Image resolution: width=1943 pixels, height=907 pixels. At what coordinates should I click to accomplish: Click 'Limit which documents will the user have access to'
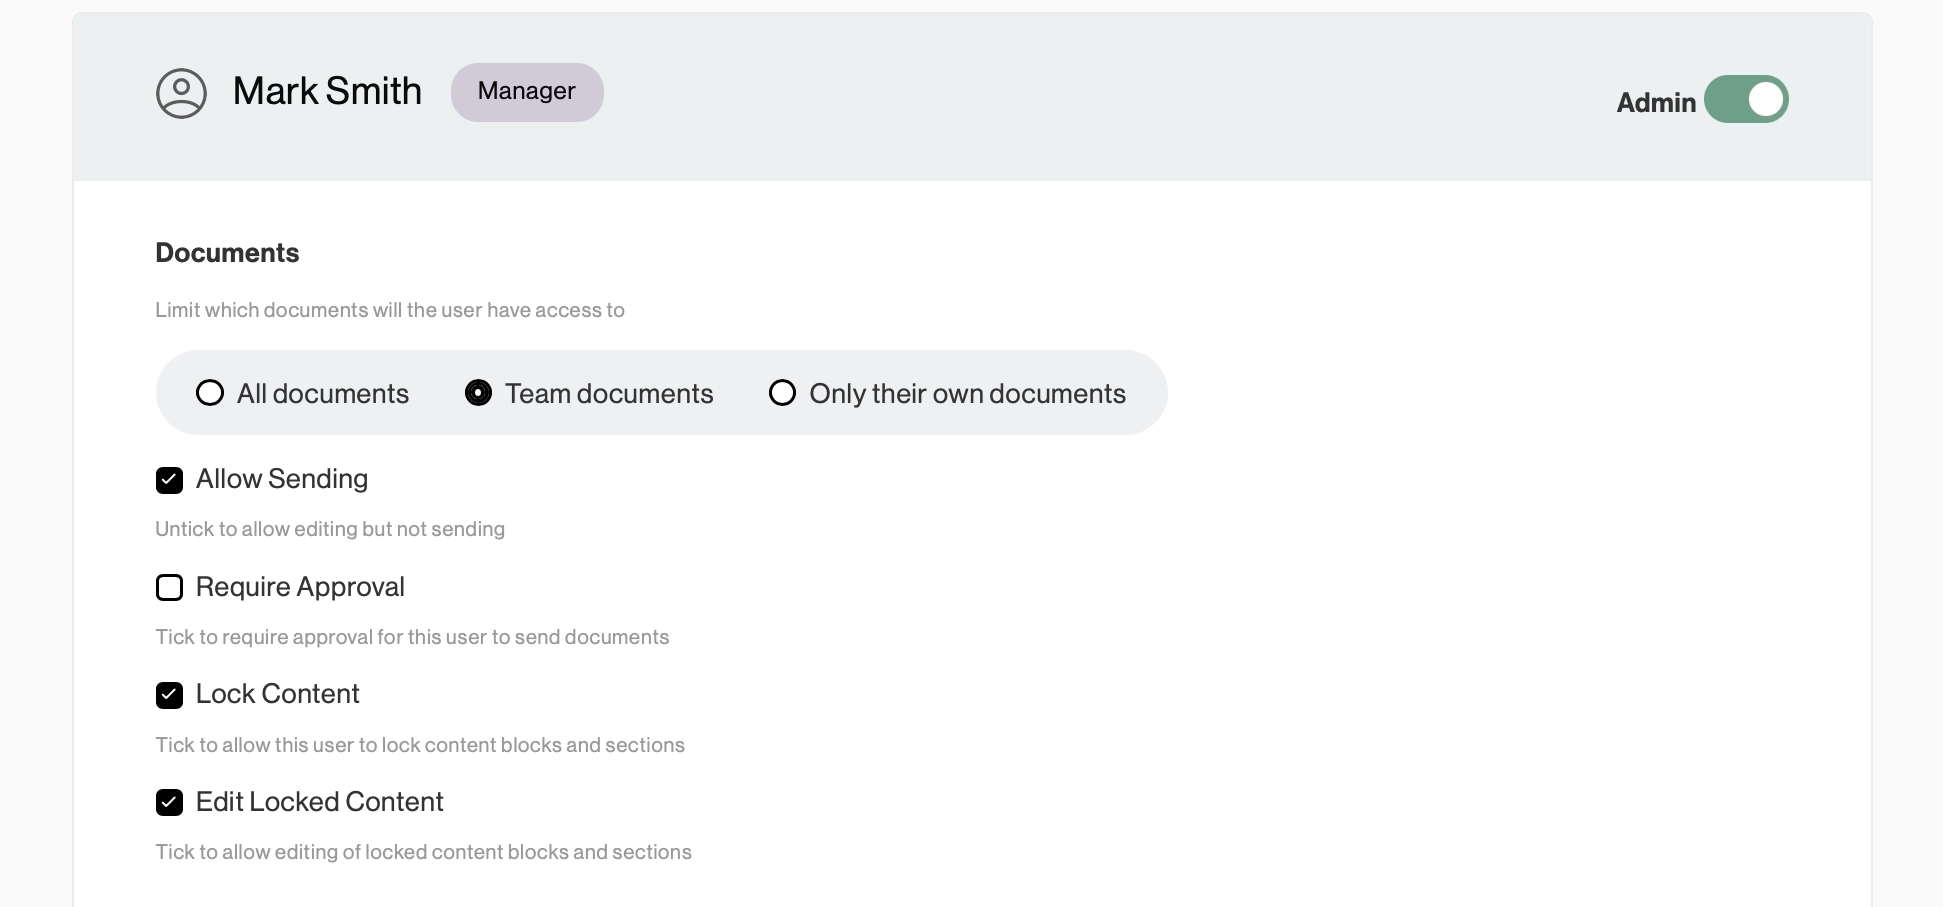tap(390, 310)
